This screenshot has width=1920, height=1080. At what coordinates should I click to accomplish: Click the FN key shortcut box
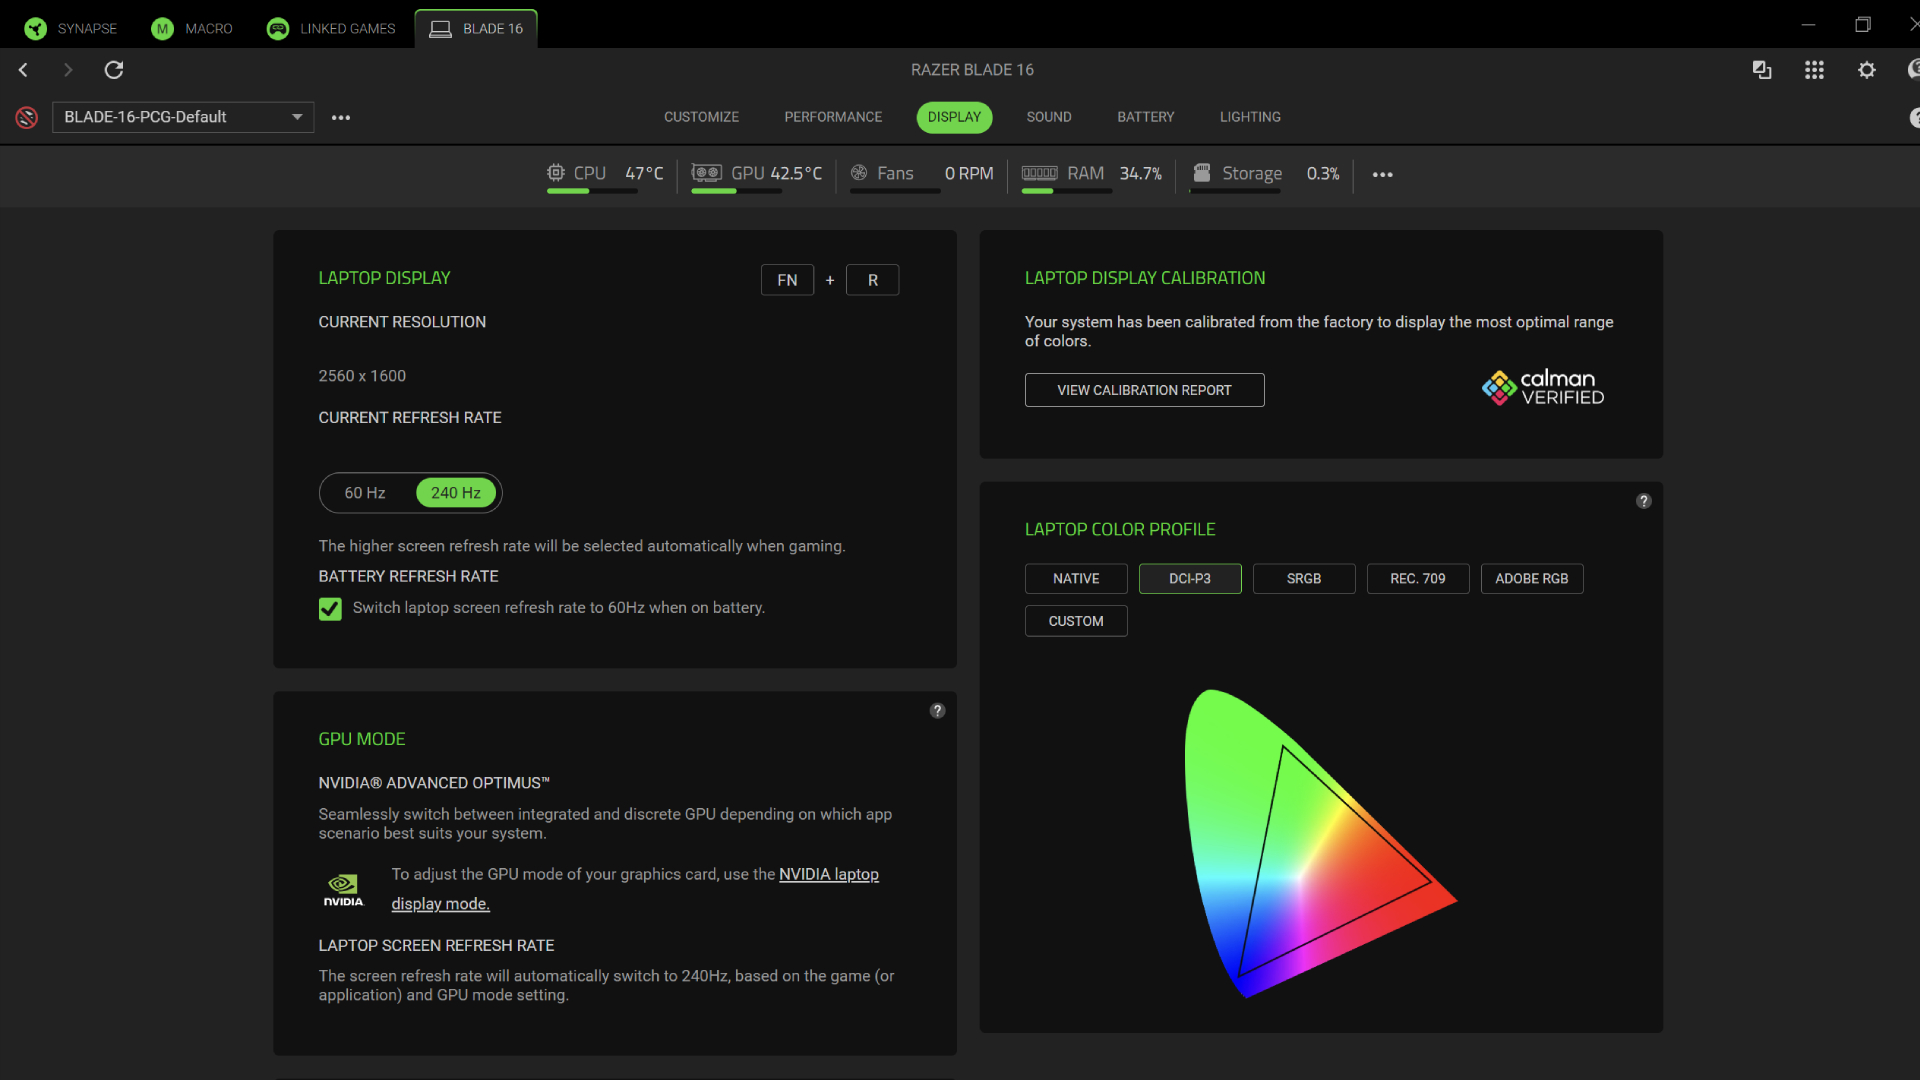(787, 280)
